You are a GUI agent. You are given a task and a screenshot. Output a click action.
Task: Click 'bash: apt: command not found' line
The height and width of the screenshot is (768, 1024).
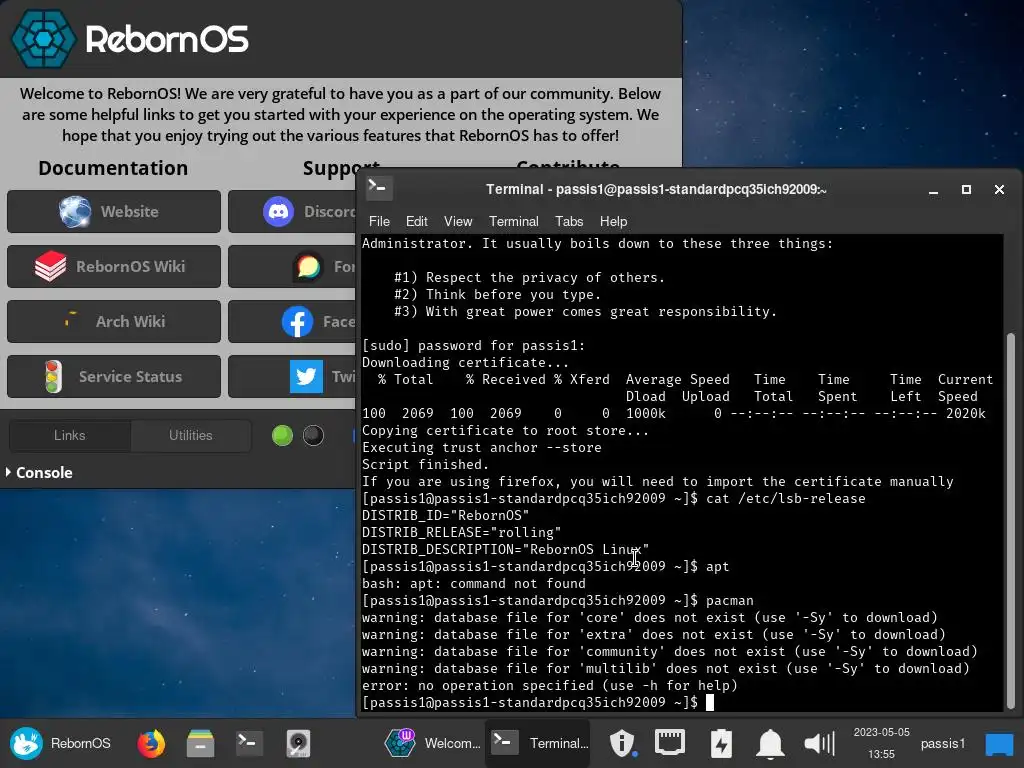(x=473, y=583)
